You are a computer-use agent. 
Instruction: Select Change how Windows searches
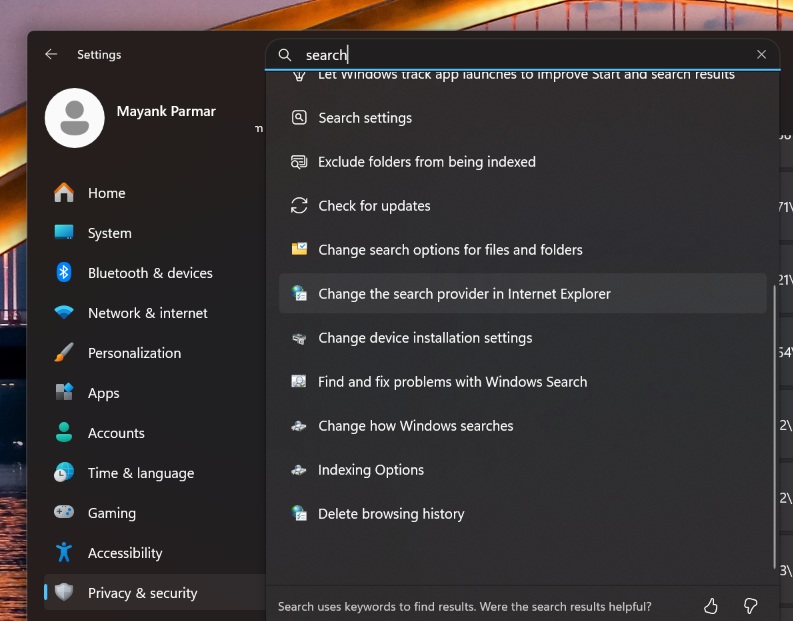click(x=522, y=426)
